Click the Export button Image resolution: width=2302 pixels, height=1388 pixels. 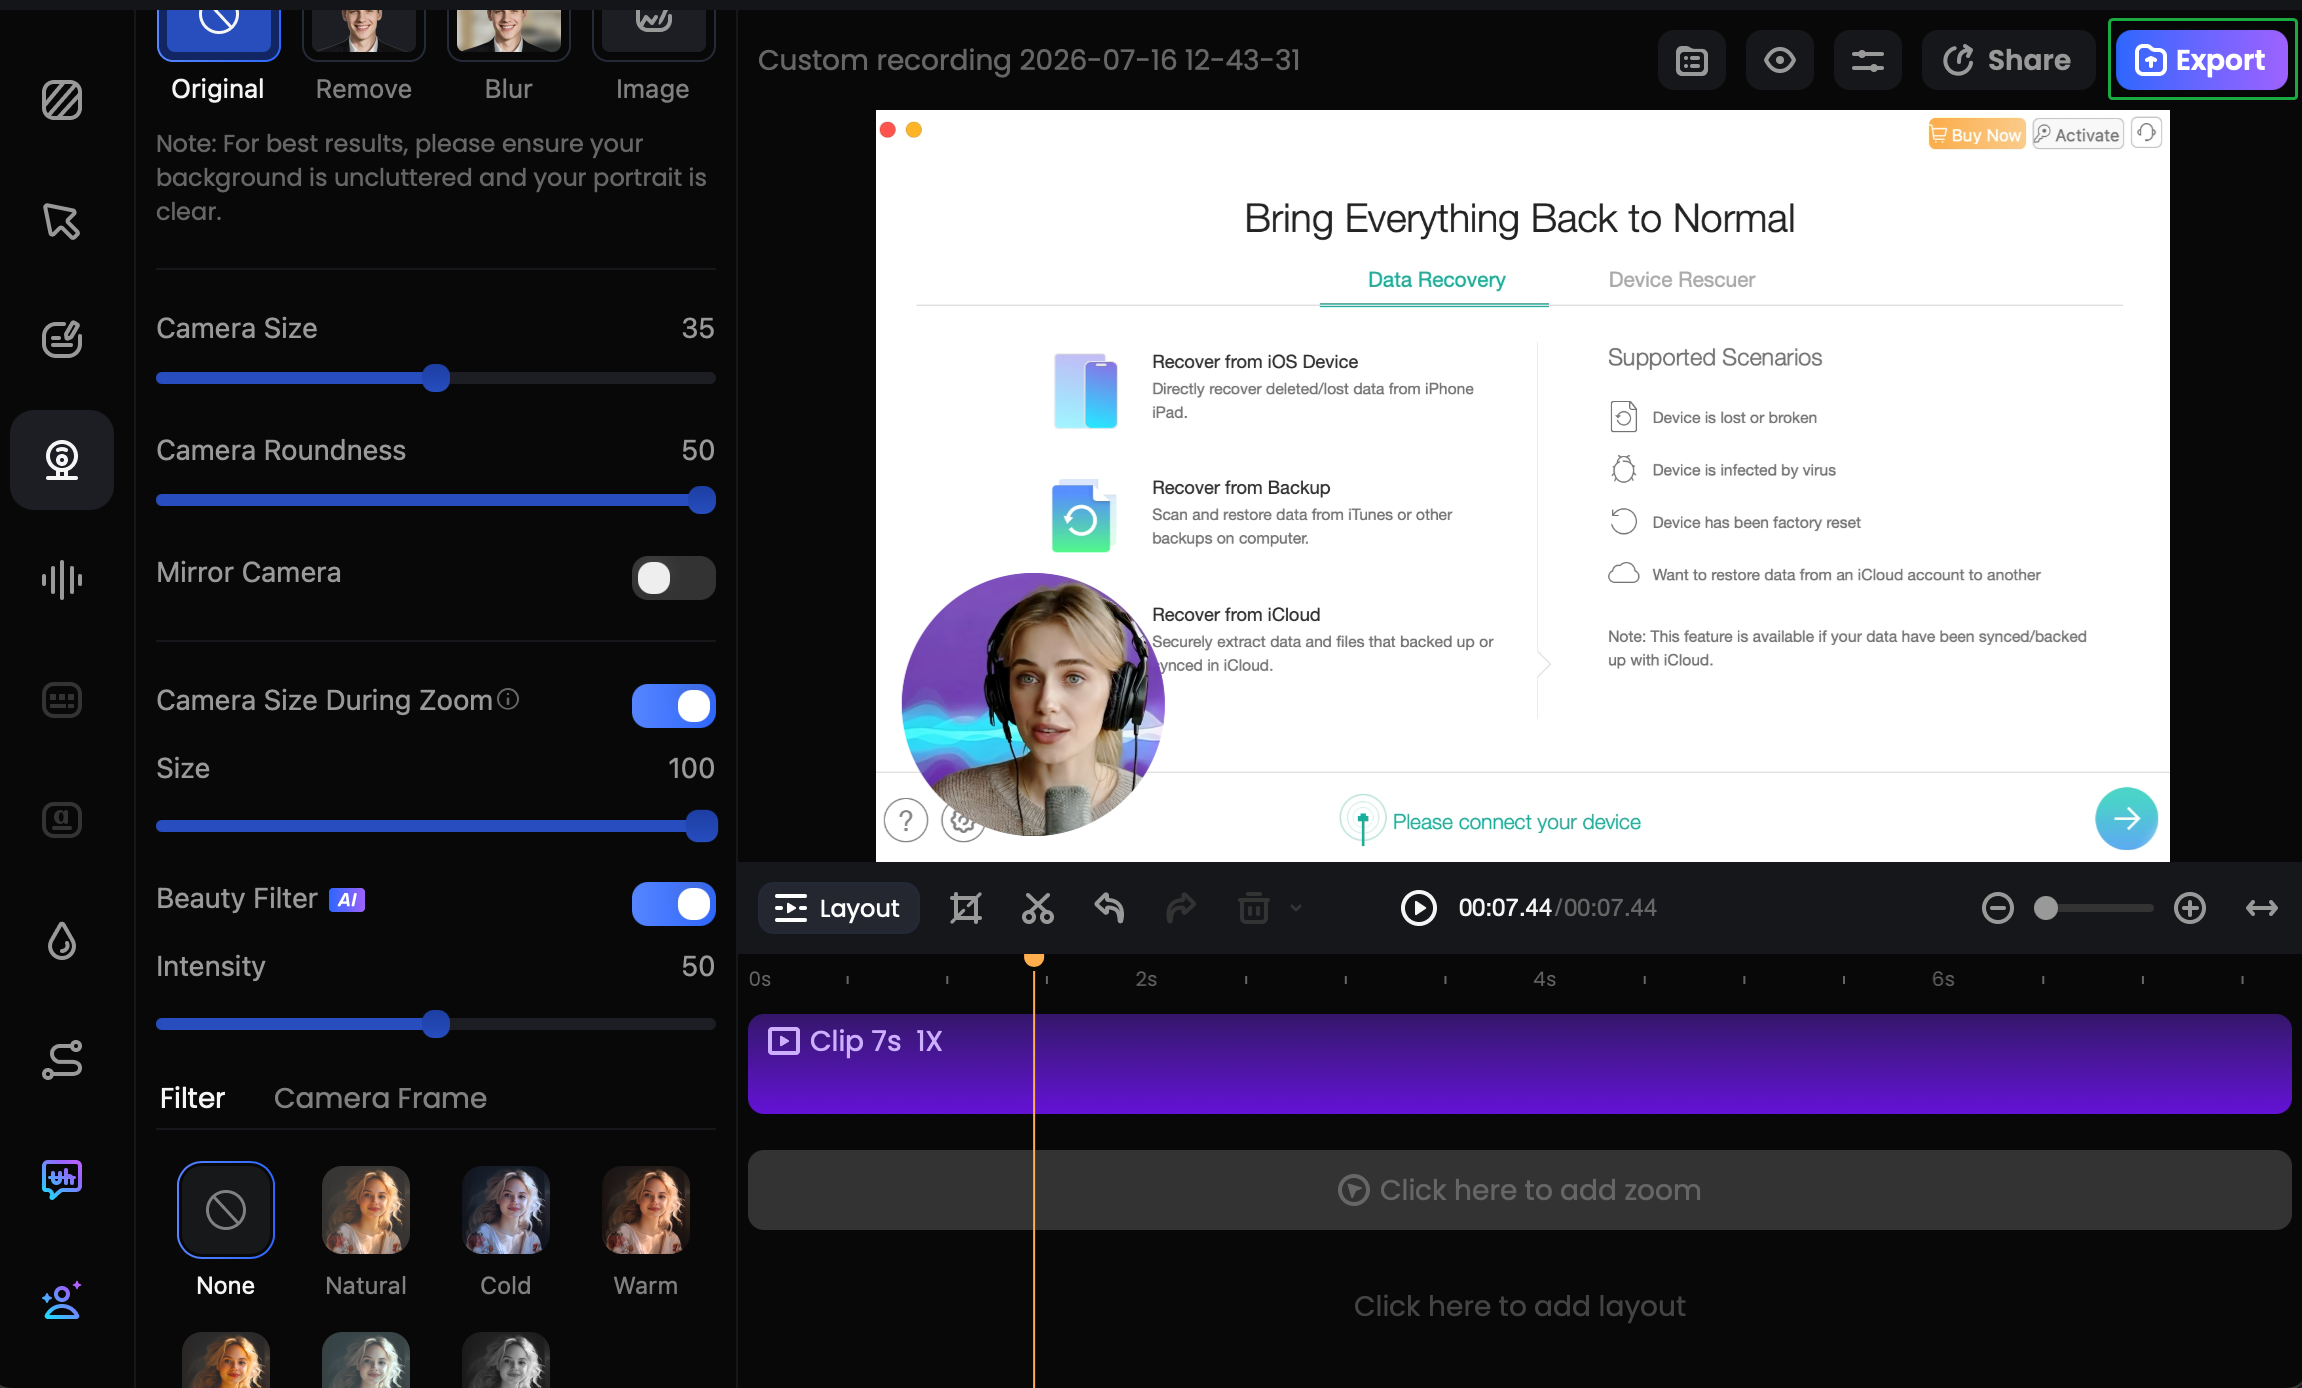pyautogui.click(x=2202, y=60)
